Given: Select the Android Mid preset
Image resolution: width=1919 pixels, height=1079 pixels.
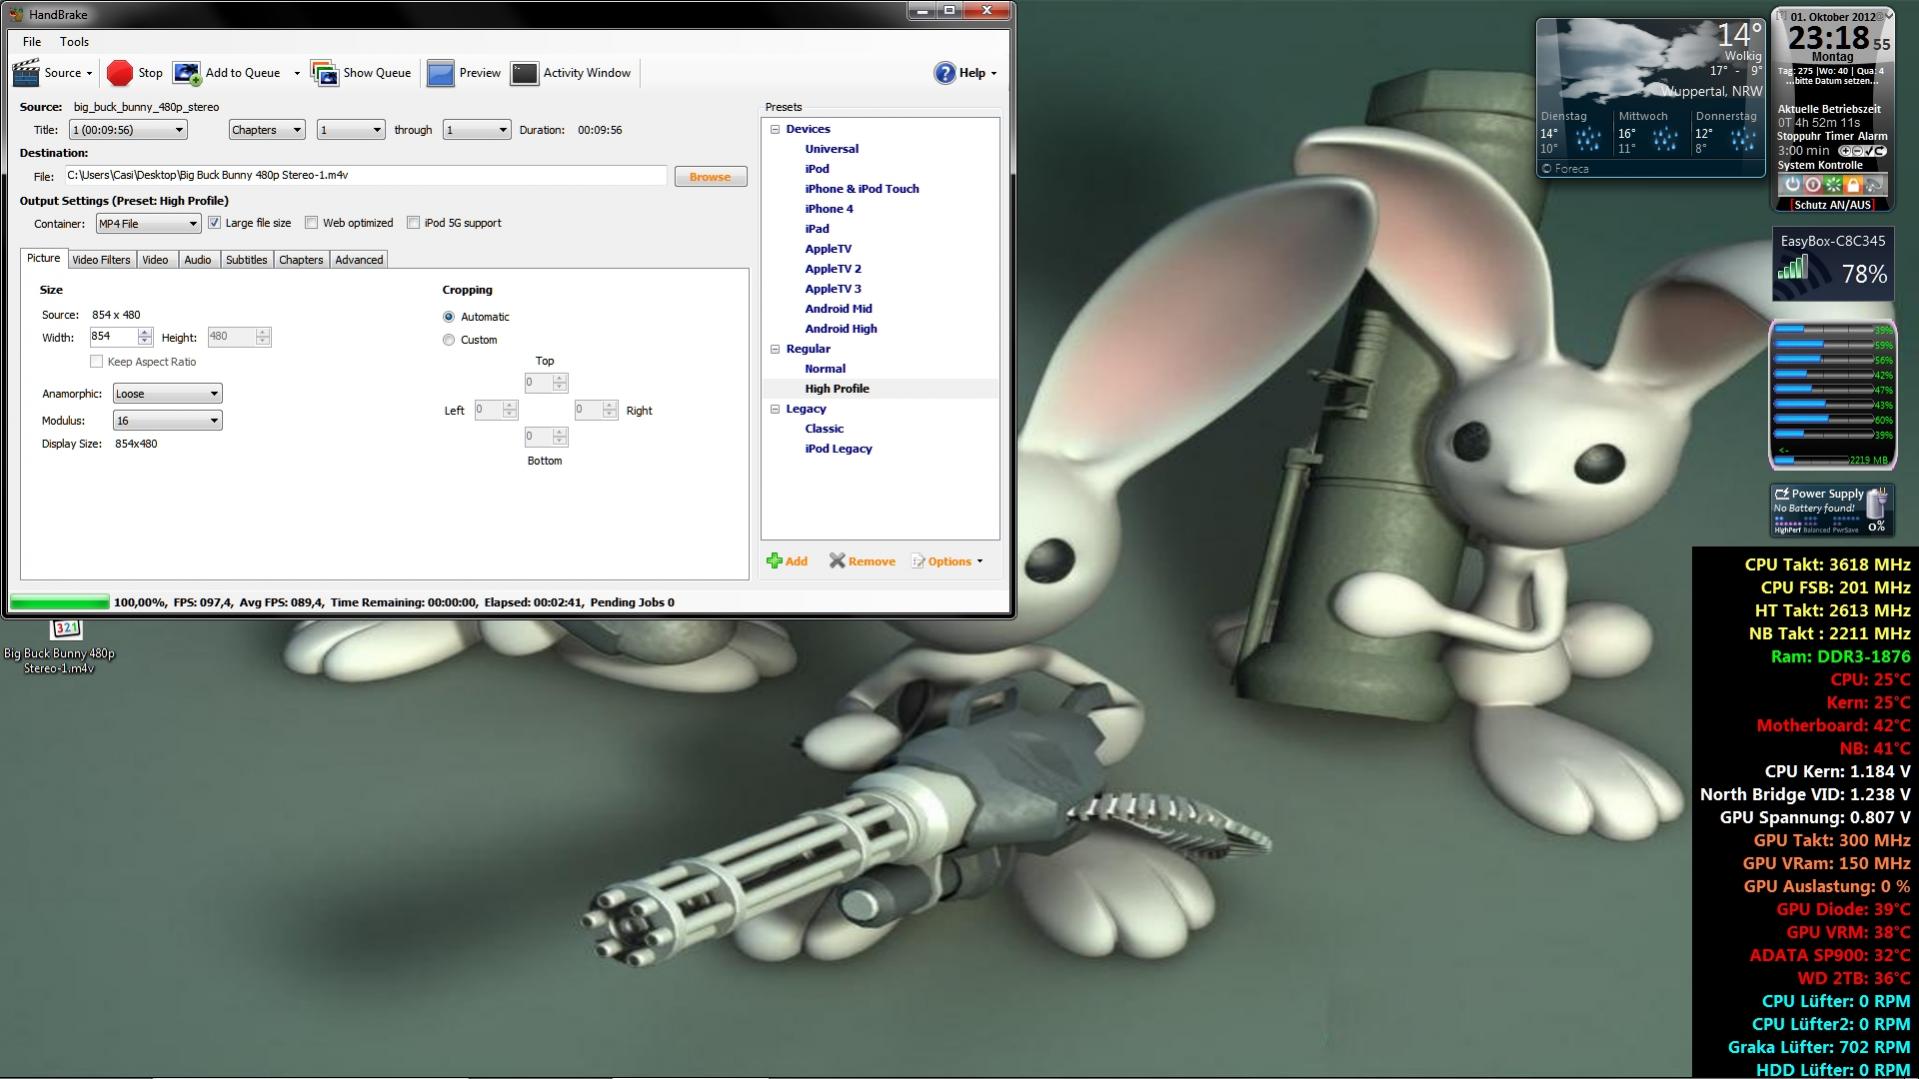Looking at the screenshot, I should pos(839,309).
